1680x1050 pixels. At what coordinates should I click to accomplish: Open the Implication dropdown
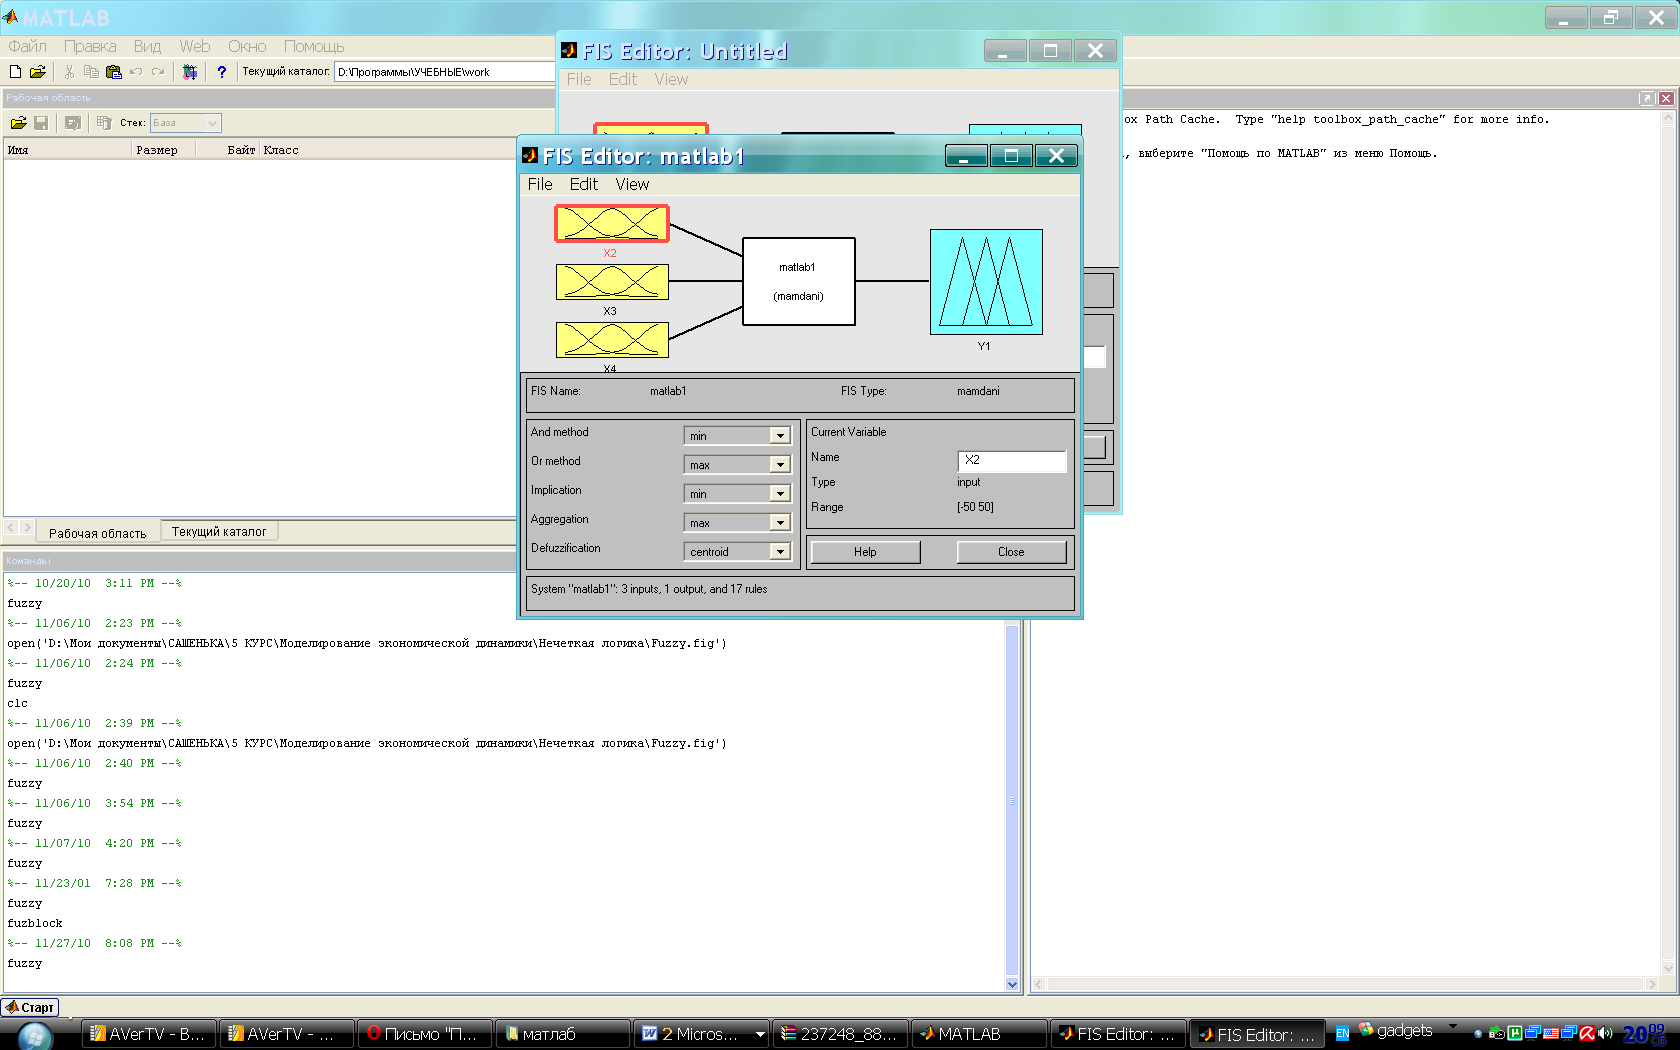tap(780, 494)
